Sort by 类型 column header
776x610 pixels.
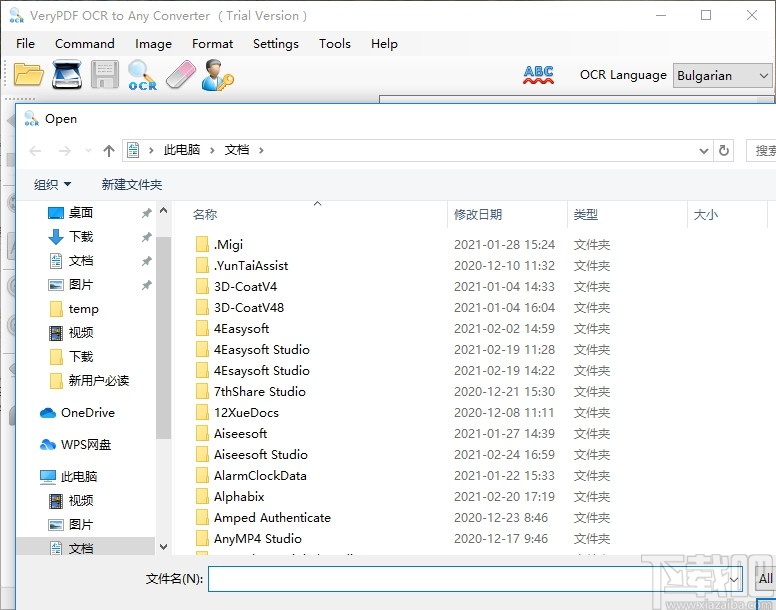(585, 215)
